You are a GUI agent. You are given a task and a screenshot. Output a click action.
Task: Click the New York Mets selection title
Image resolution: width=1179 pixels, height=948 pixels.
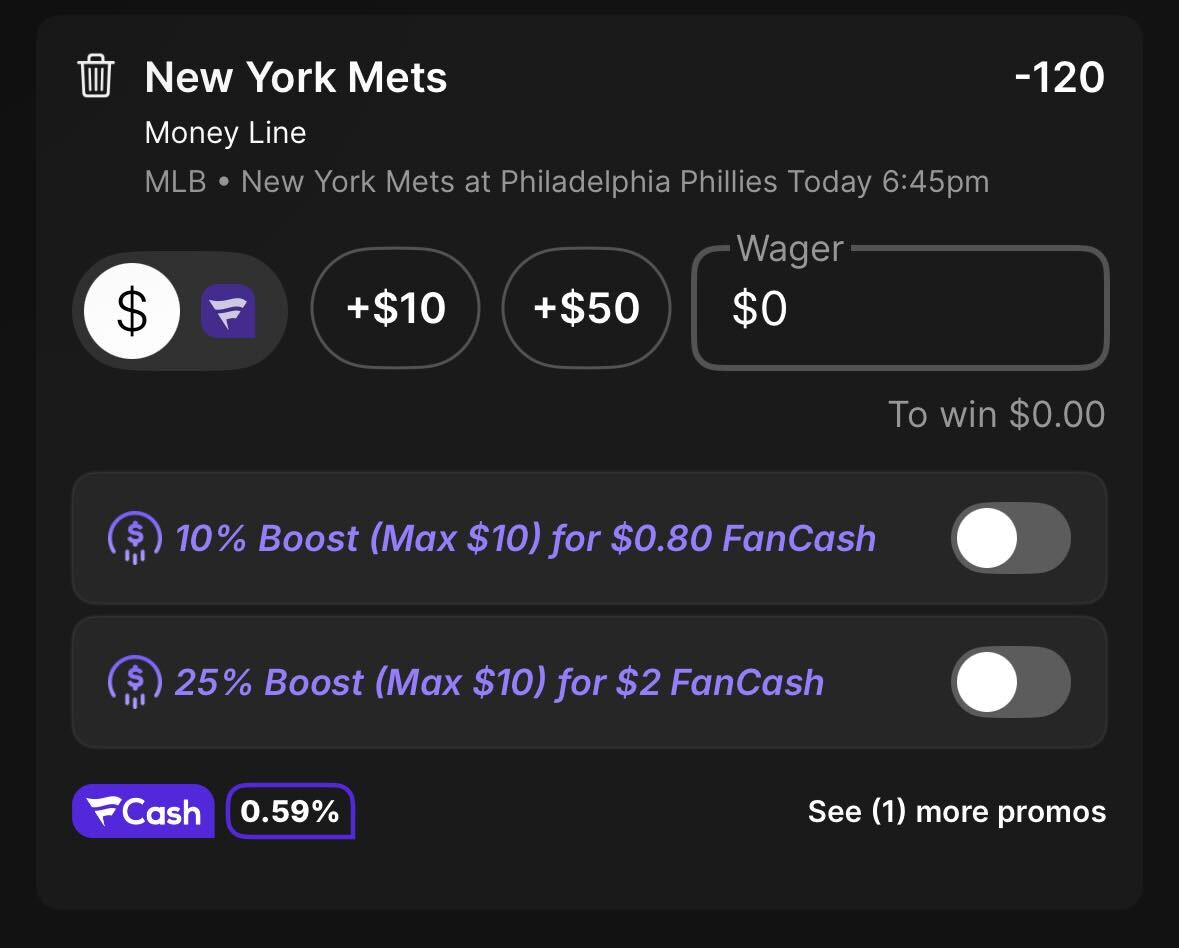pyautogui.click(x=296, y=77)
